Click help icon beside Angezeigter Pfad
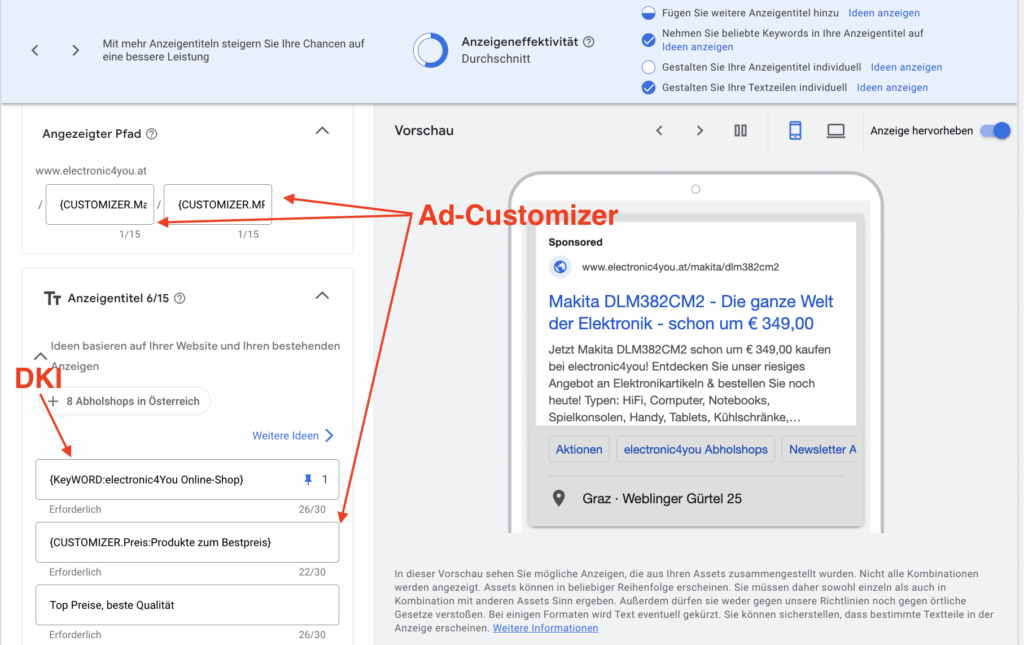Screen dimensions: 1024x645 (x=152, y=134)
